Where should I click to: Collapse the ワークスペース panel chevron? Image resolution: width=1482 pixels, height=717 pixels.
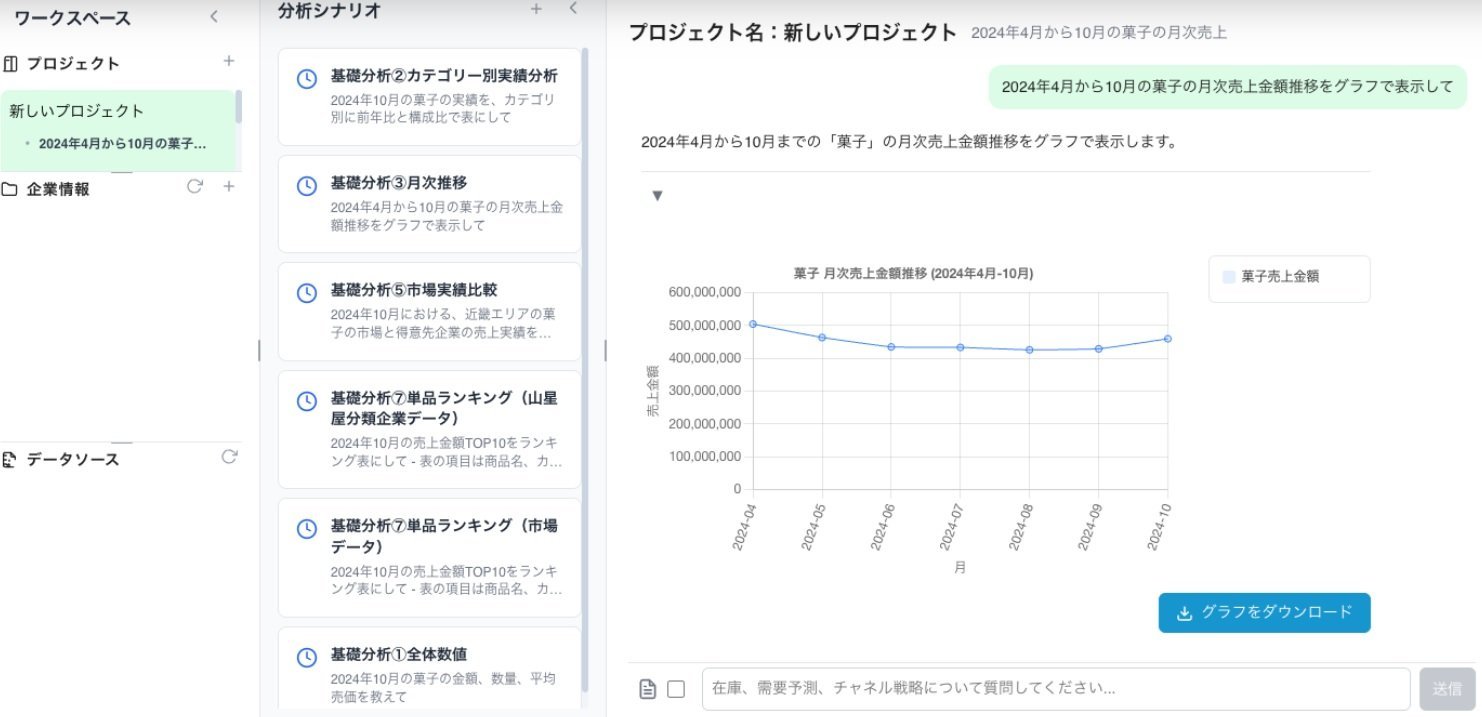214,17
